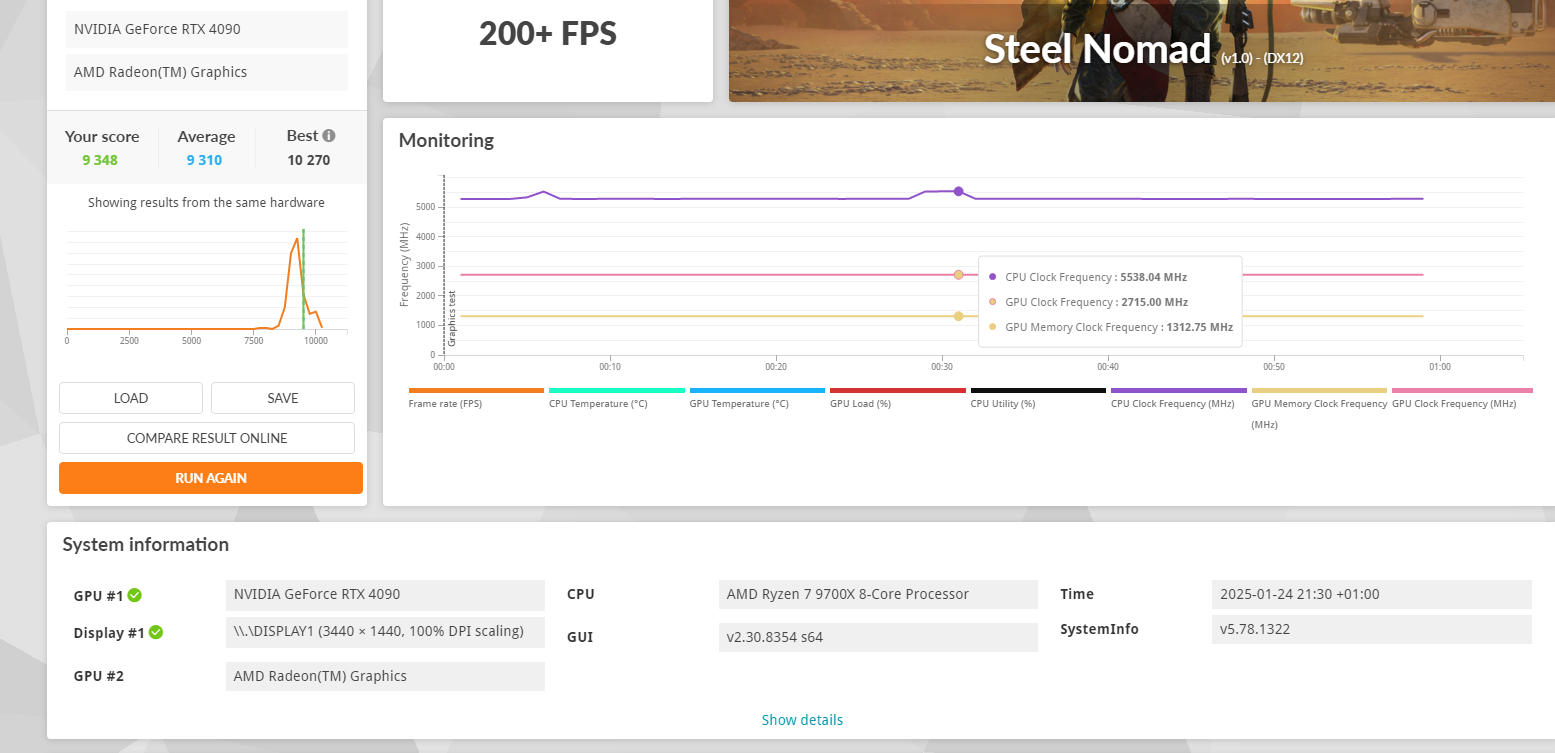Viewport: 1555px width, 753px height.
Task: Click the GPU memory clock marker on yellow line
Action: point(958,316)
